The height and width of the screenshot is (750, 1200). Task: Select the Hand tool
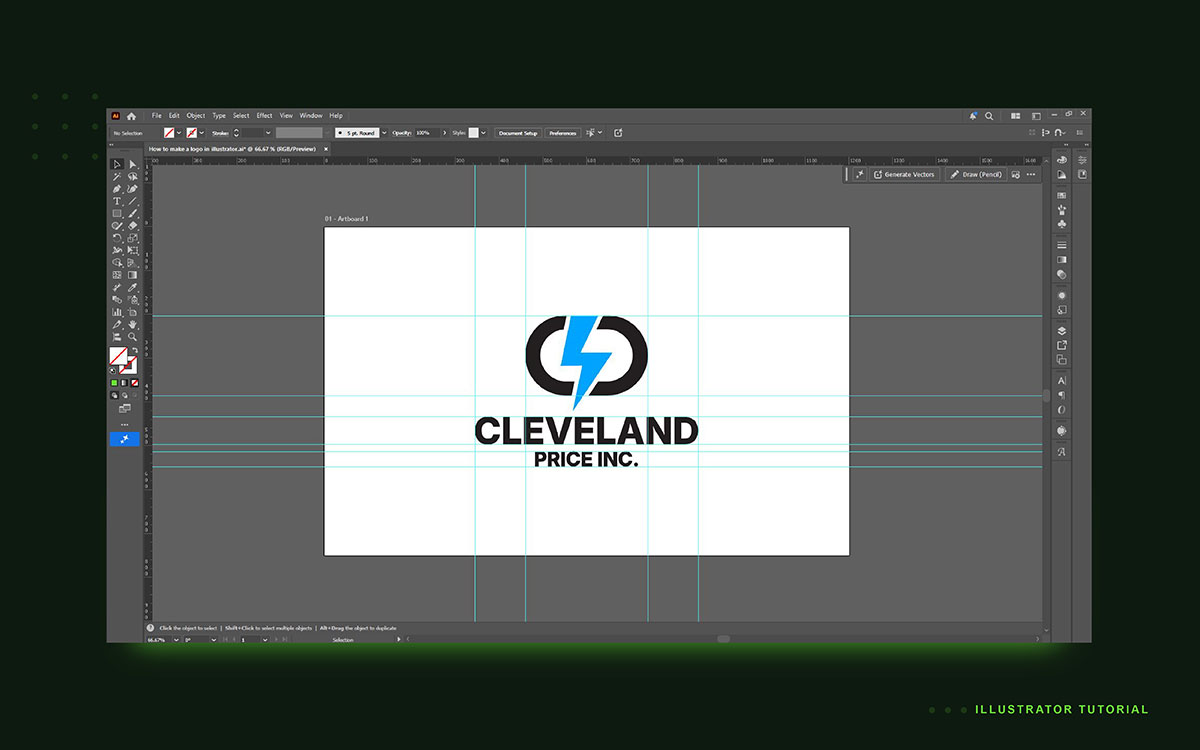[x=133, y=324]
